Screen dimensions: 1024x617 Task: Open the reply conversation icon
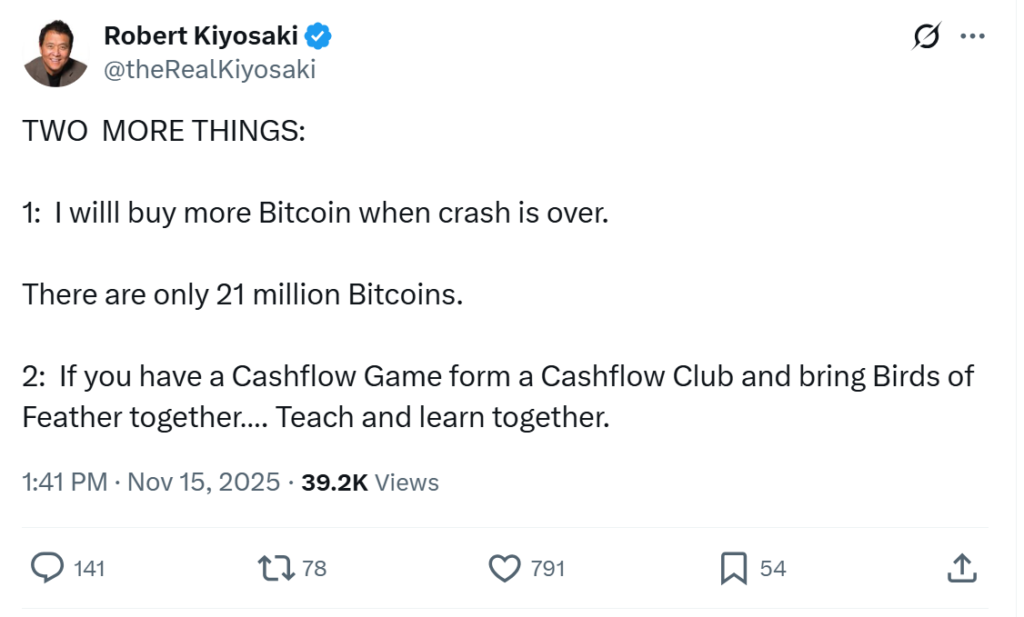pos(46,568)
